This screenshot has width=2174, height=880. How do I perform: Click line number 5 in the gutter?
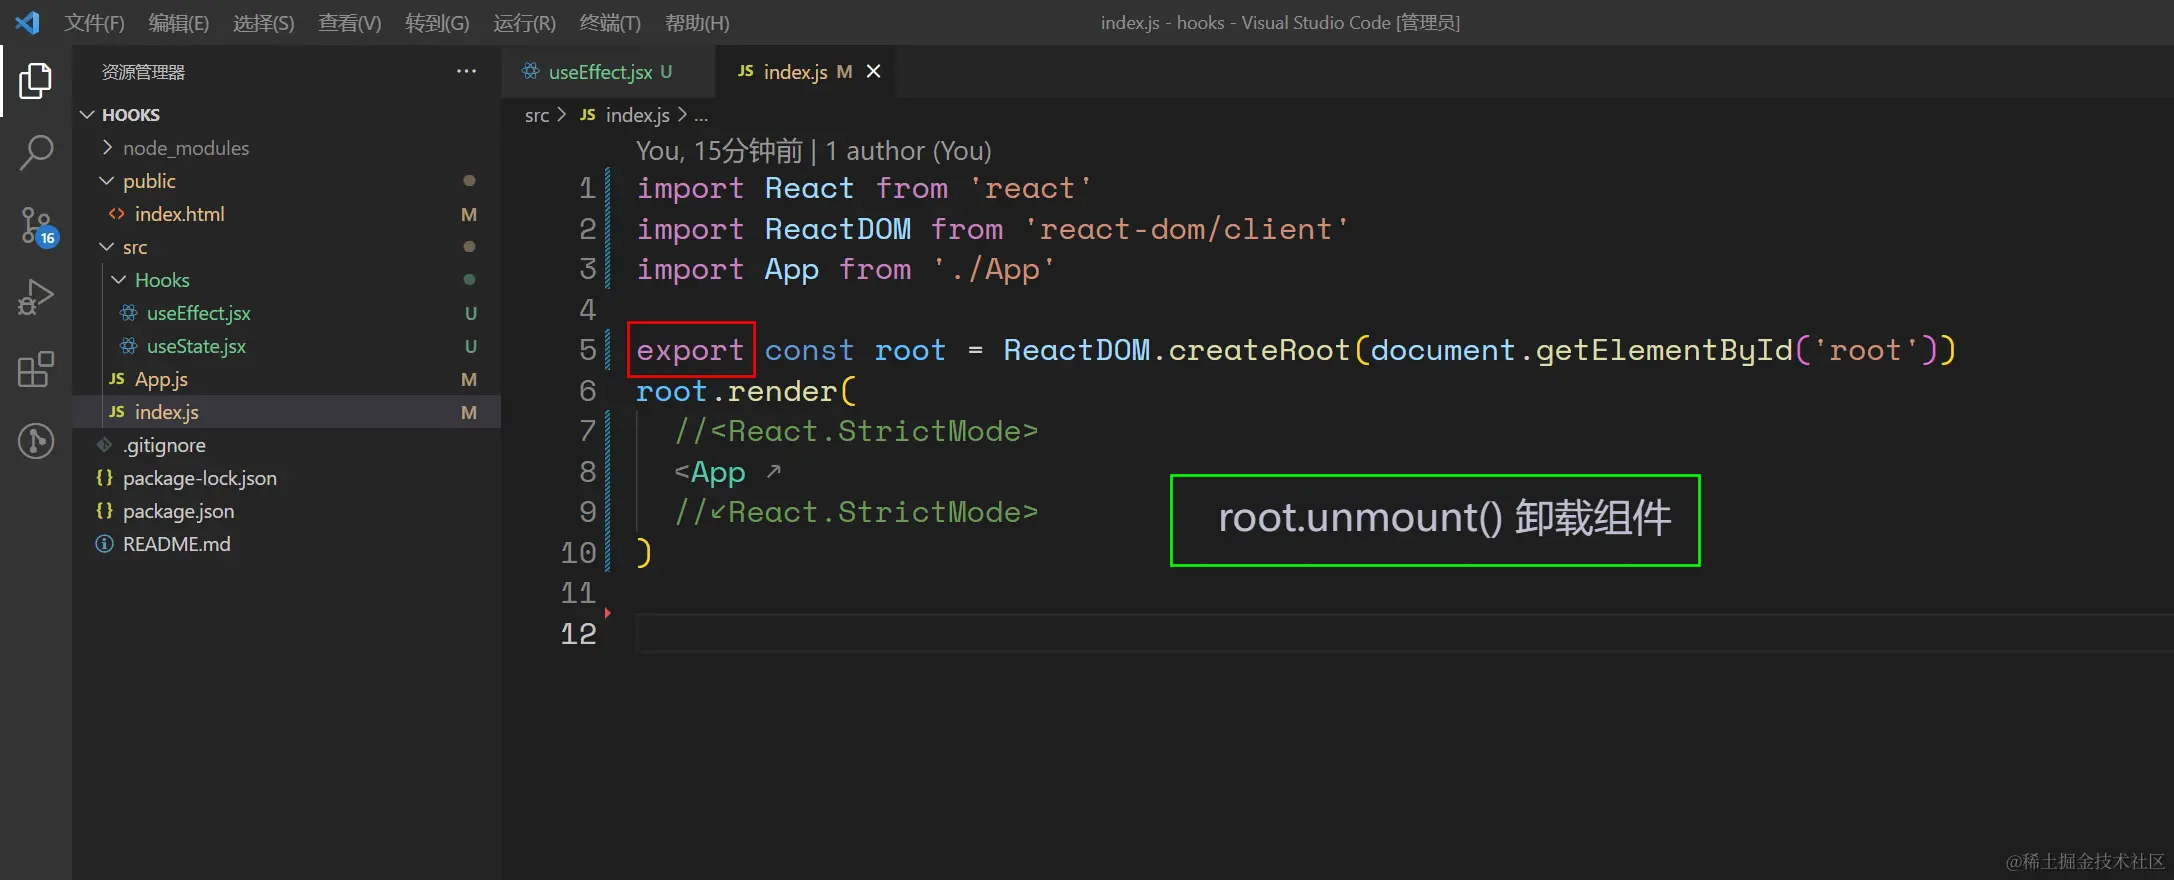588,350
